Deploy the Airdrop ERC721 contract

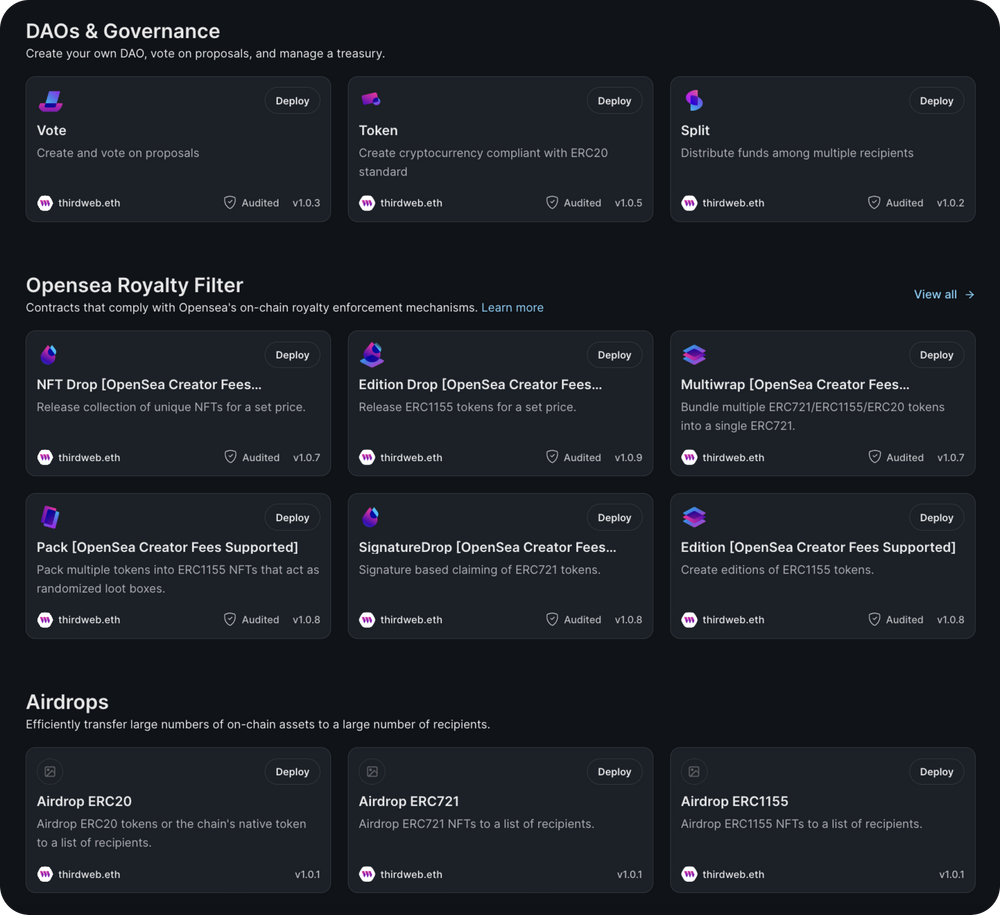point(614,772)
